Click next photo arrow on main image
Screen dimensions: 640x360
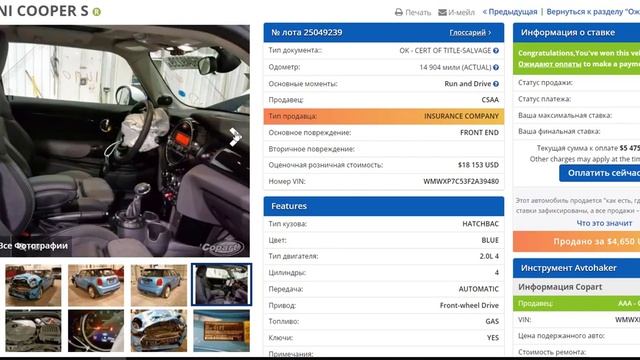(x=236, y=137)
